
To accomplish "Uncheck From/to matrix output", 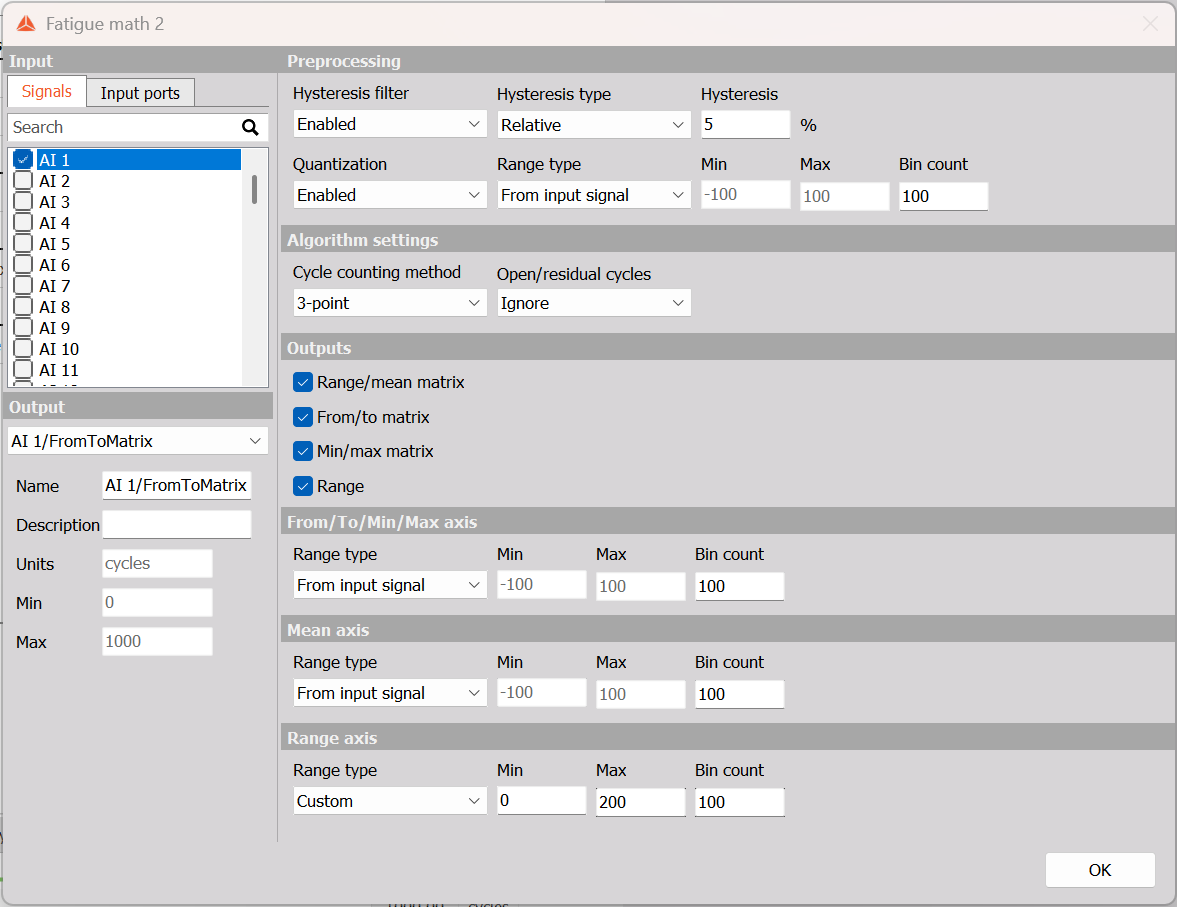I will click(x=303, y=417).
